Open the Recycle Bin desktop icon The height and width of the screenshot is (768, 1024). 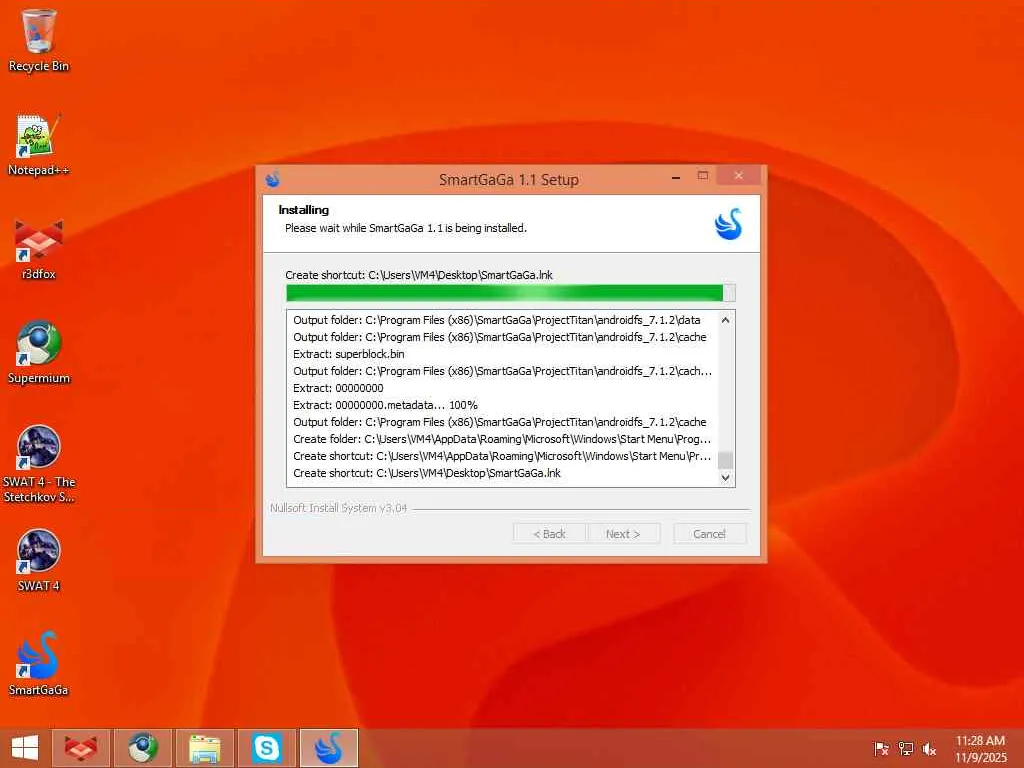pos(39,40)
